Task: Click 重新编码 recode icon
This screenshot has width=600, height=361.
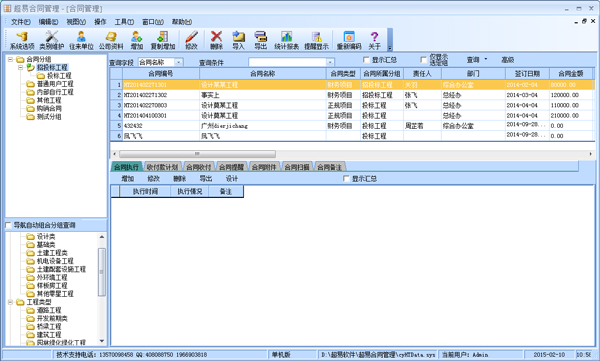Action: click(x=349, y=40)
